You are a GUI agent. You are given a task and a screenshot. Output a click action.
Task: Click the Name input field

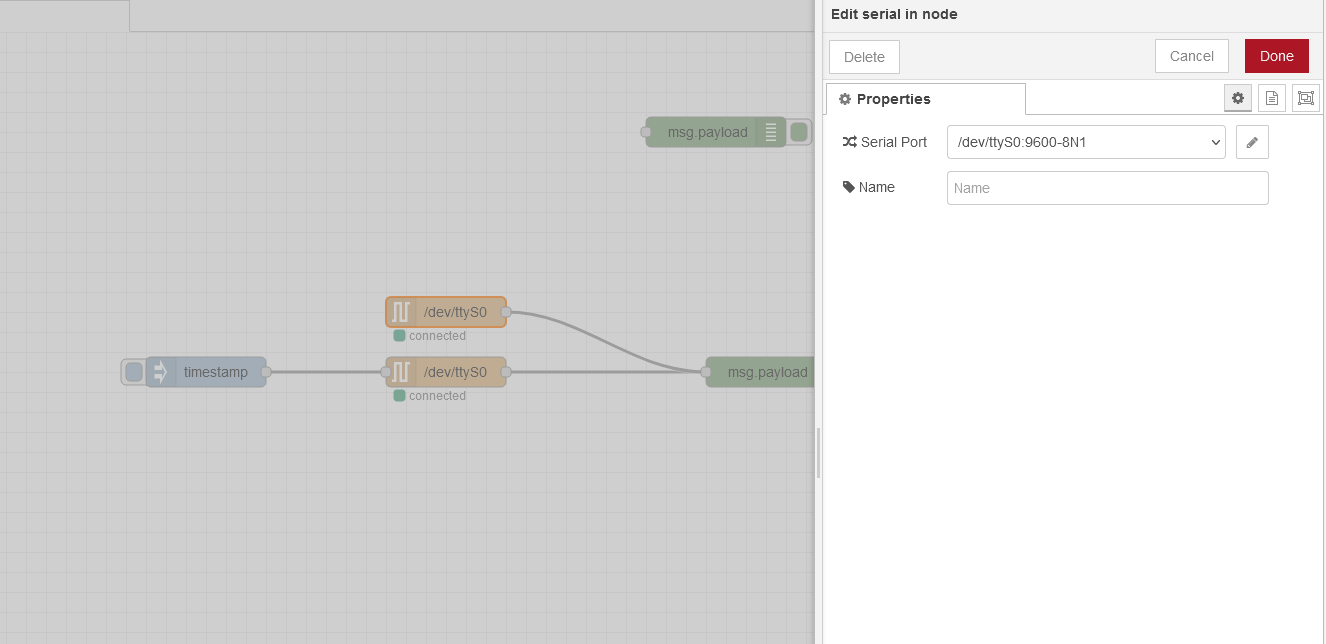click(1107, 188)
